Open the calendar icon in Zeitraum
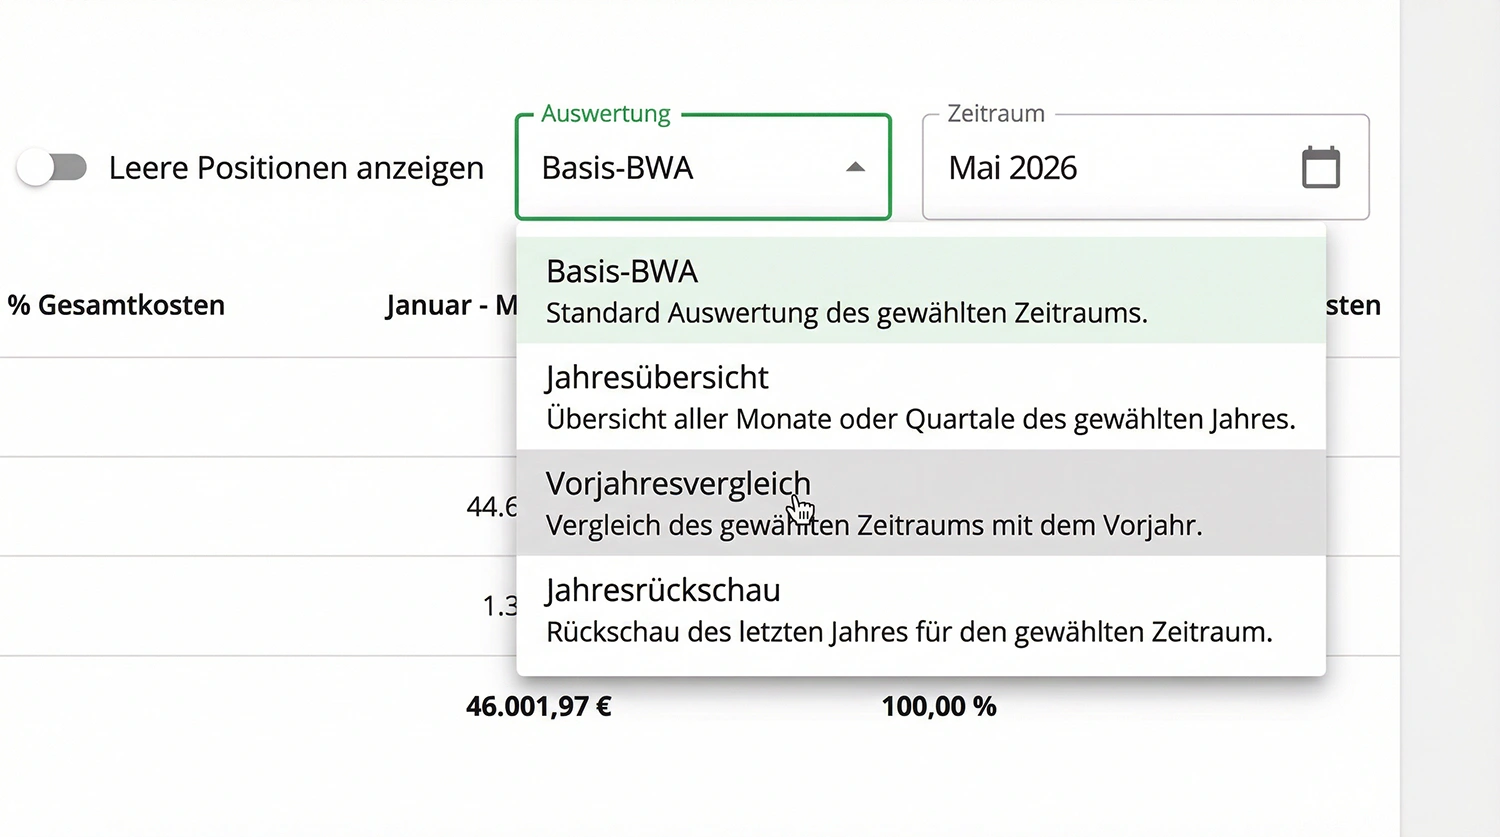The image size is (1500, 837). tap(1320, 167)
